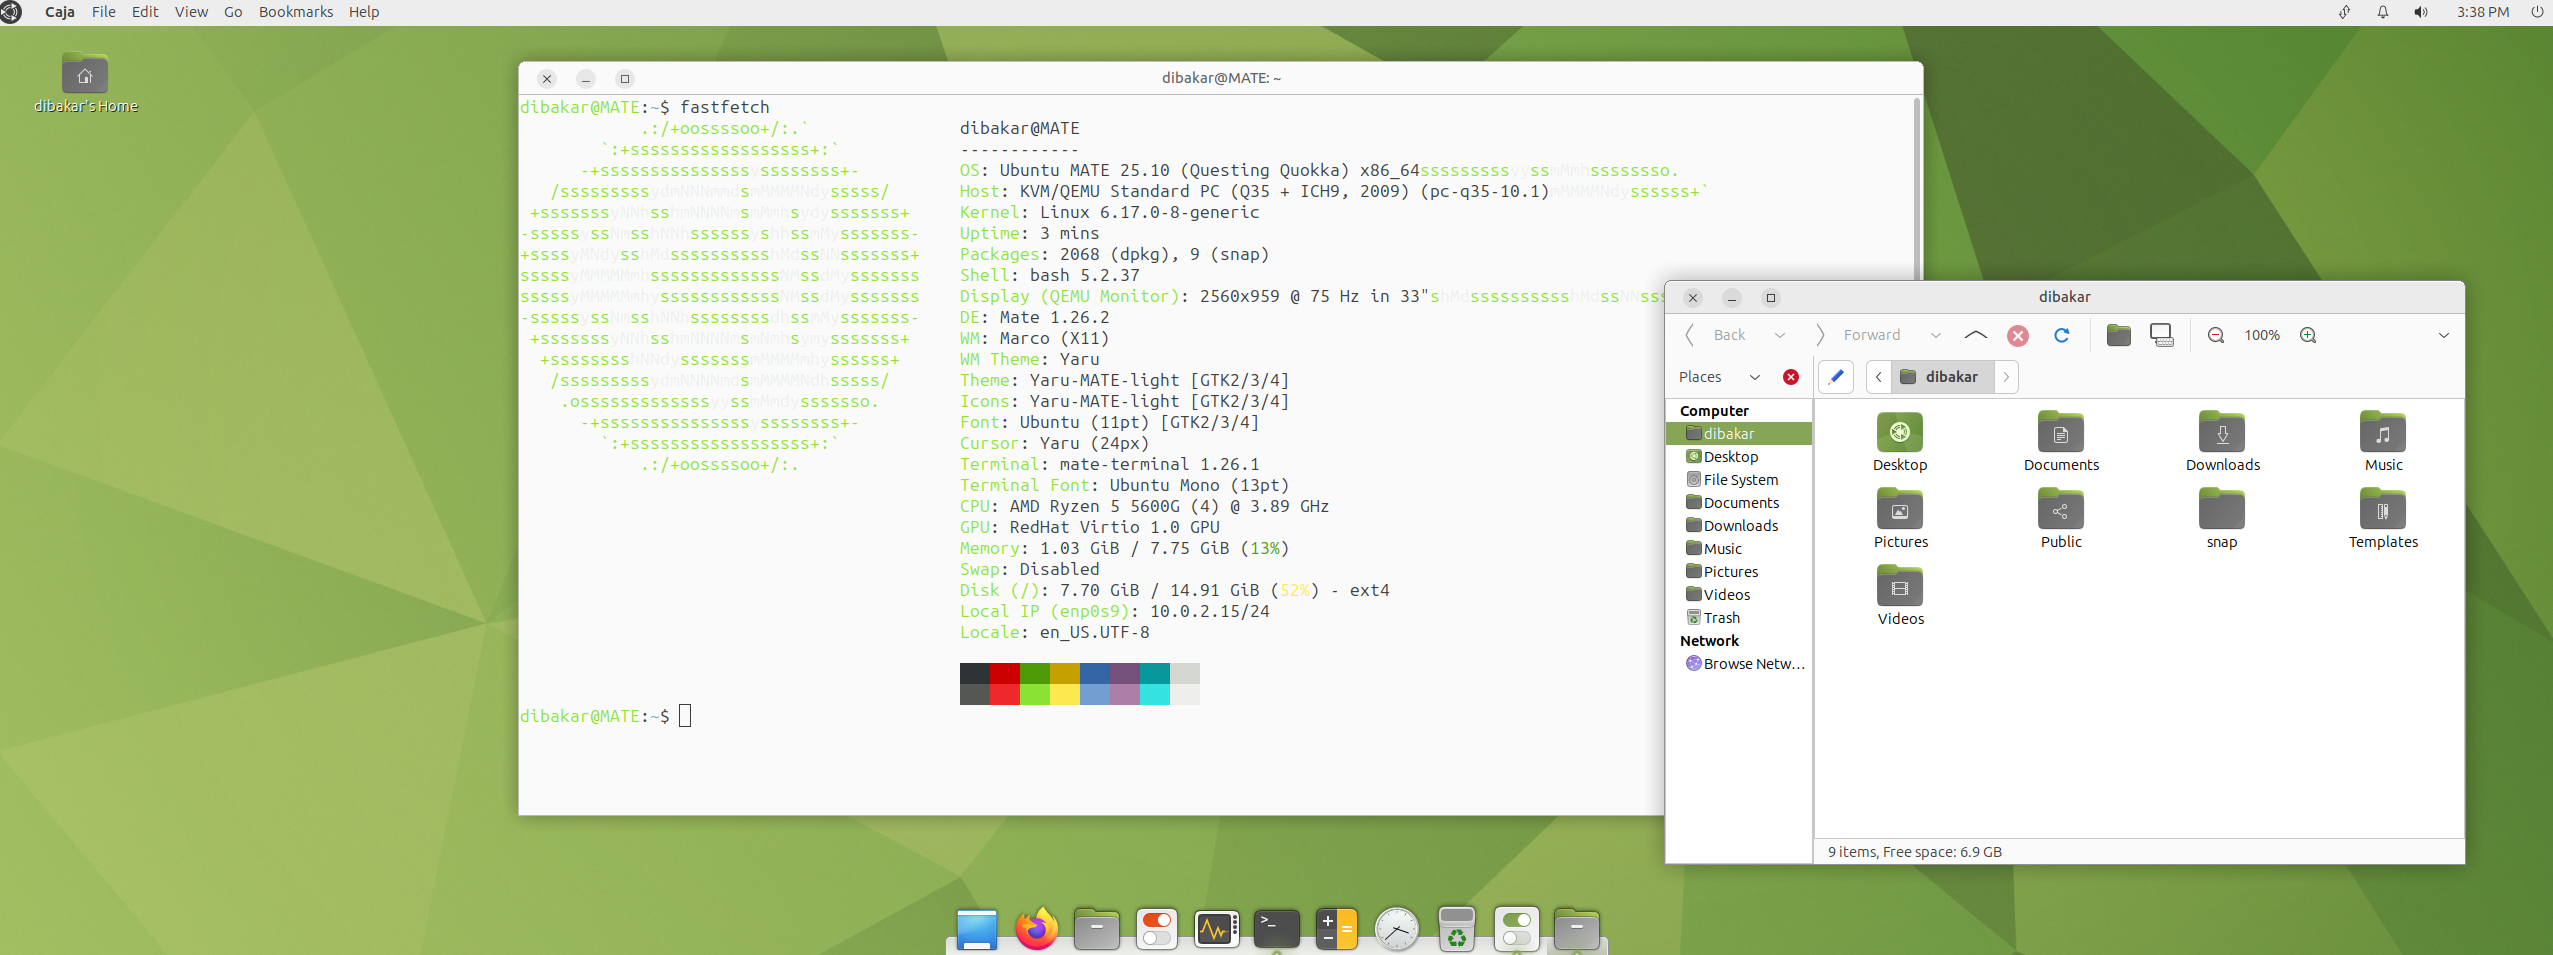
Task: Open the Bookmarks menu
Action: pos(294,11)
